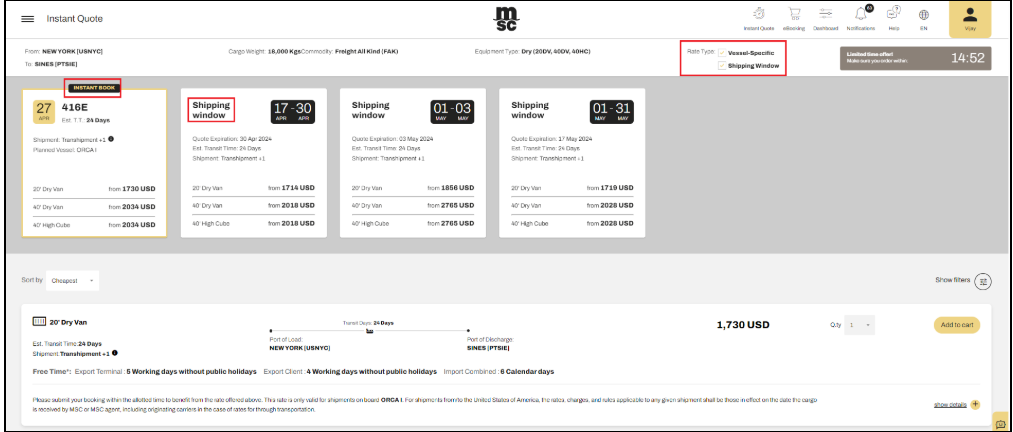Open the Qty quantity dropdown
The image size is (1013, 432).
coord(861,325)
